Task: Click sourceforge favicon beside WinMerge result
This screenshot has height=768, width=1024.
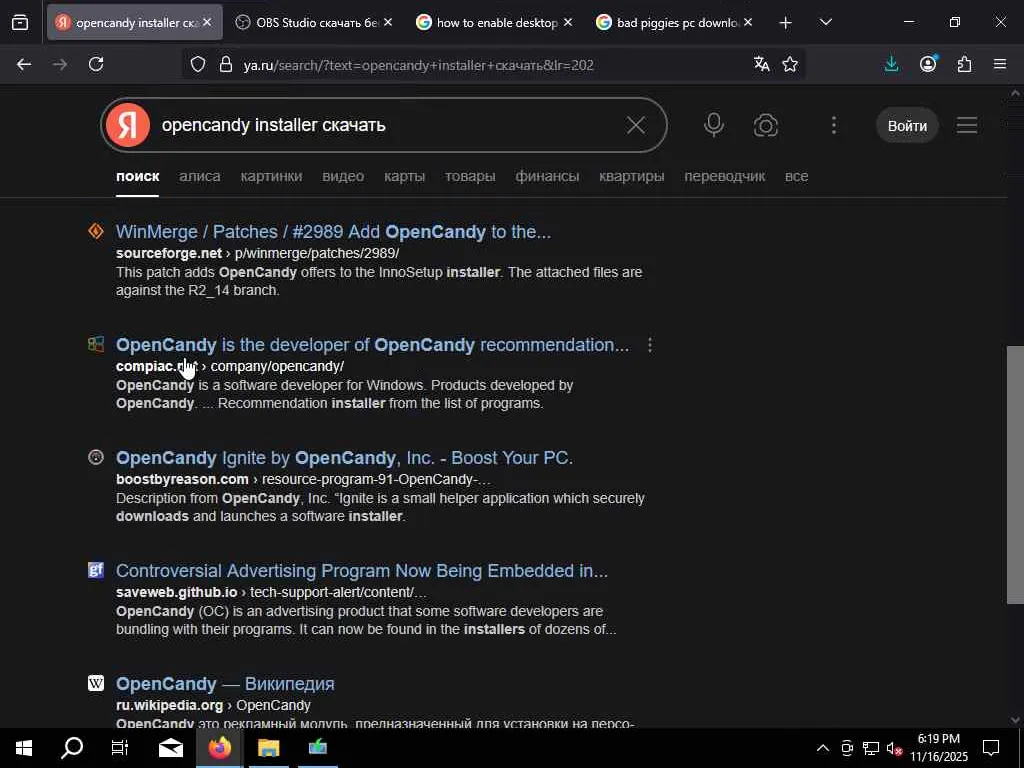Action: pos(96,231)
